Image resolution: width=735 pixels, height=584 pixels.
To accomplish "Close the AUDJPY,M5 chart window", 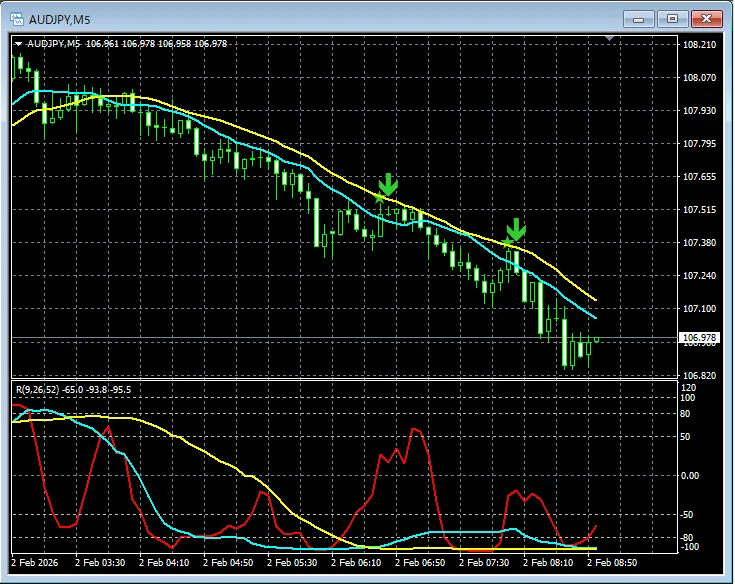I will coord(706,19).
